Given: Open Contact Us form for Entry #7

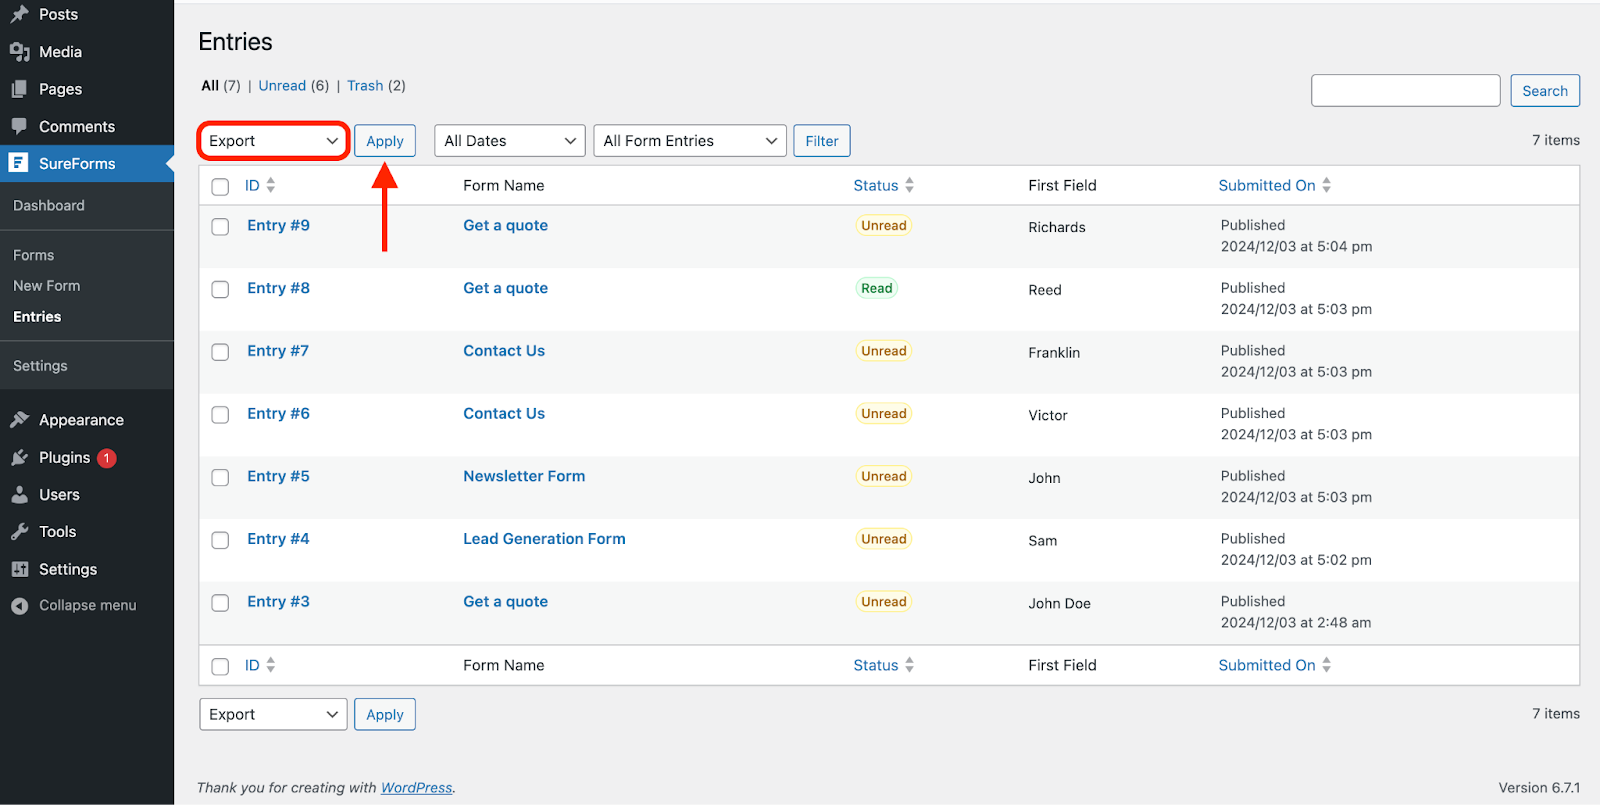Looking at the screenshot, I should point(504,351).
